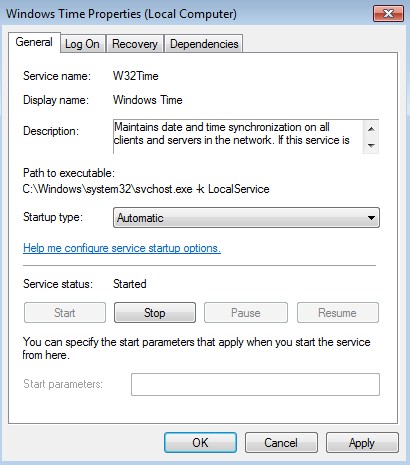Screen dimensions: 410x465
Task: Switch to the Dependencies tab
Action: pos(204,44)
